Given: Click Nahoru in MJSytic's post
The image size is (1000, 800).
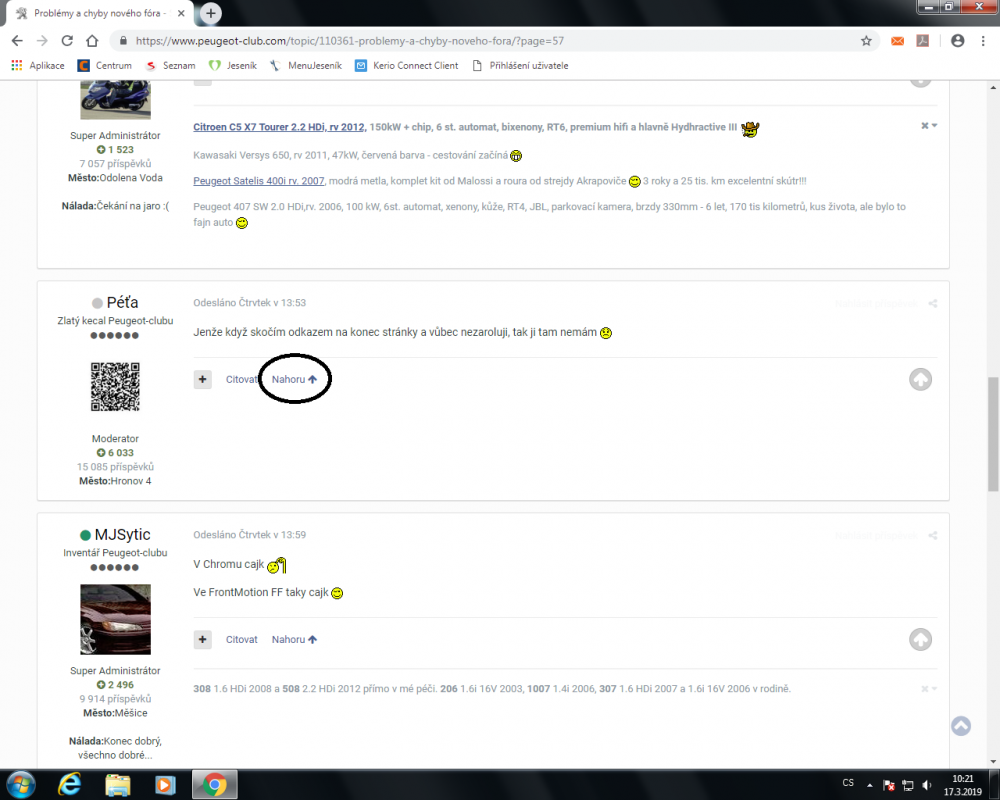Looking at the screenshot, I should pyautogui.click(x=294, y=639).
